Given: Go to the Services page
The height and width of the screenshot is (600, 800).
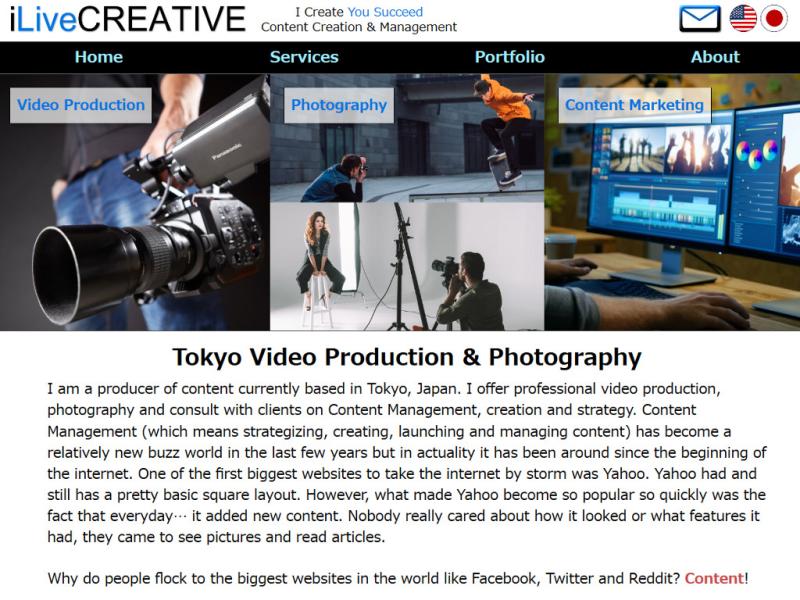Looking at the screenshot, I should pos(304,57).
